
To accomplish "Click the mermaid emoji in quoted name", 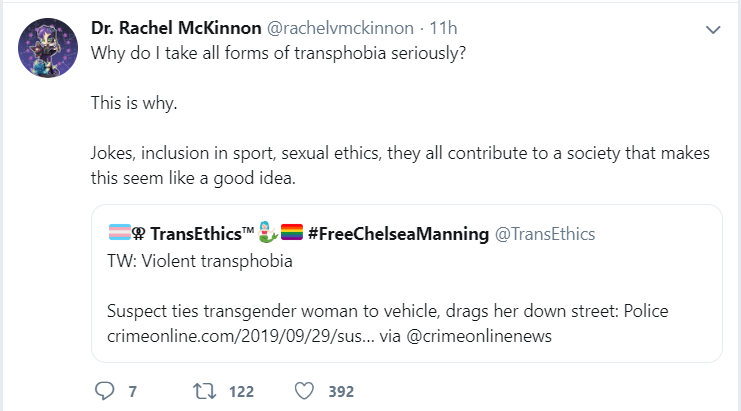I will tap(268, 232).
